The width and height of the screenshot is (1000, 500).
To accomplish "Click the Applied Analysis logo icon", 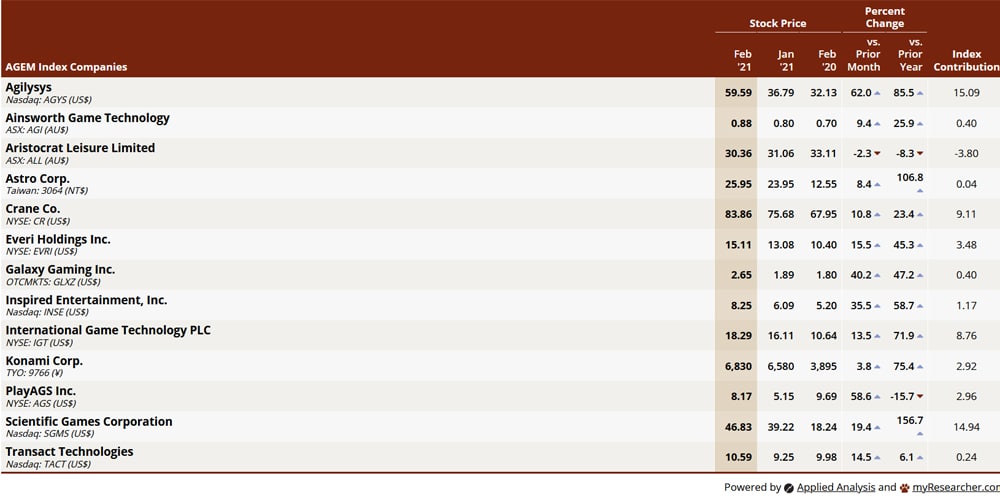I will point(789,488).
